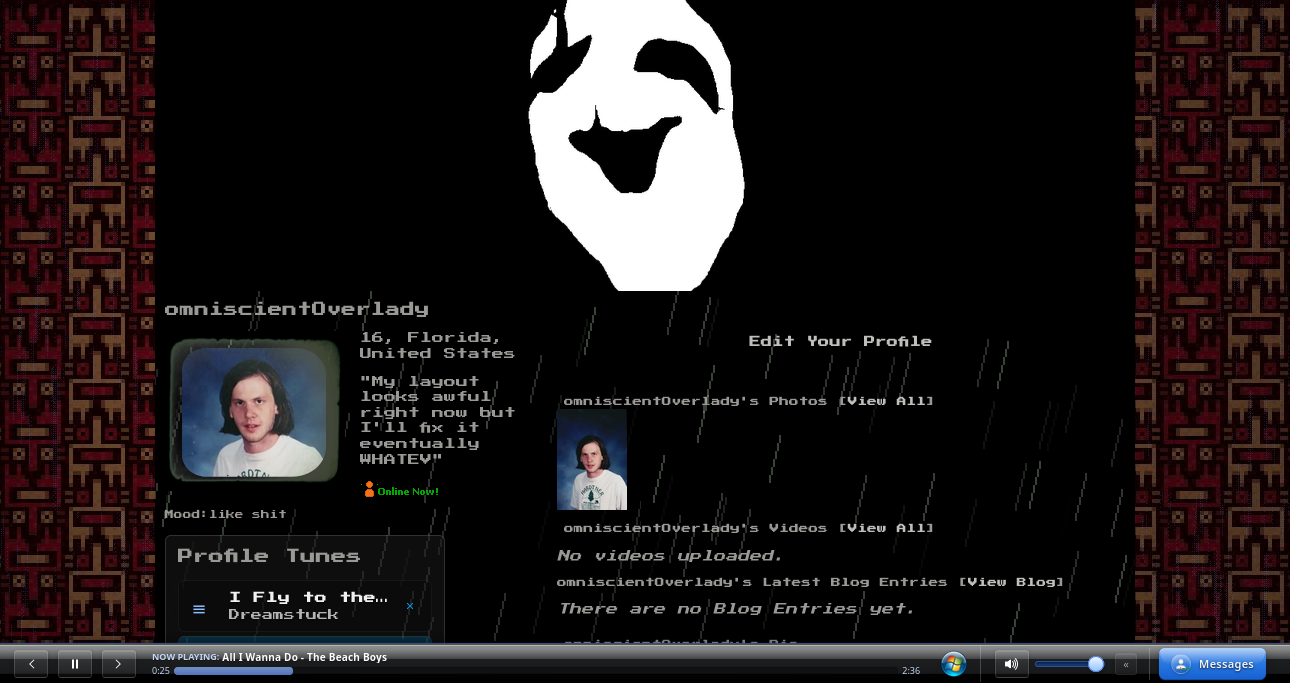Screen dimensions: 1290x683
Task: Adjust the volume slider knob
Action: pos(1096,664)
